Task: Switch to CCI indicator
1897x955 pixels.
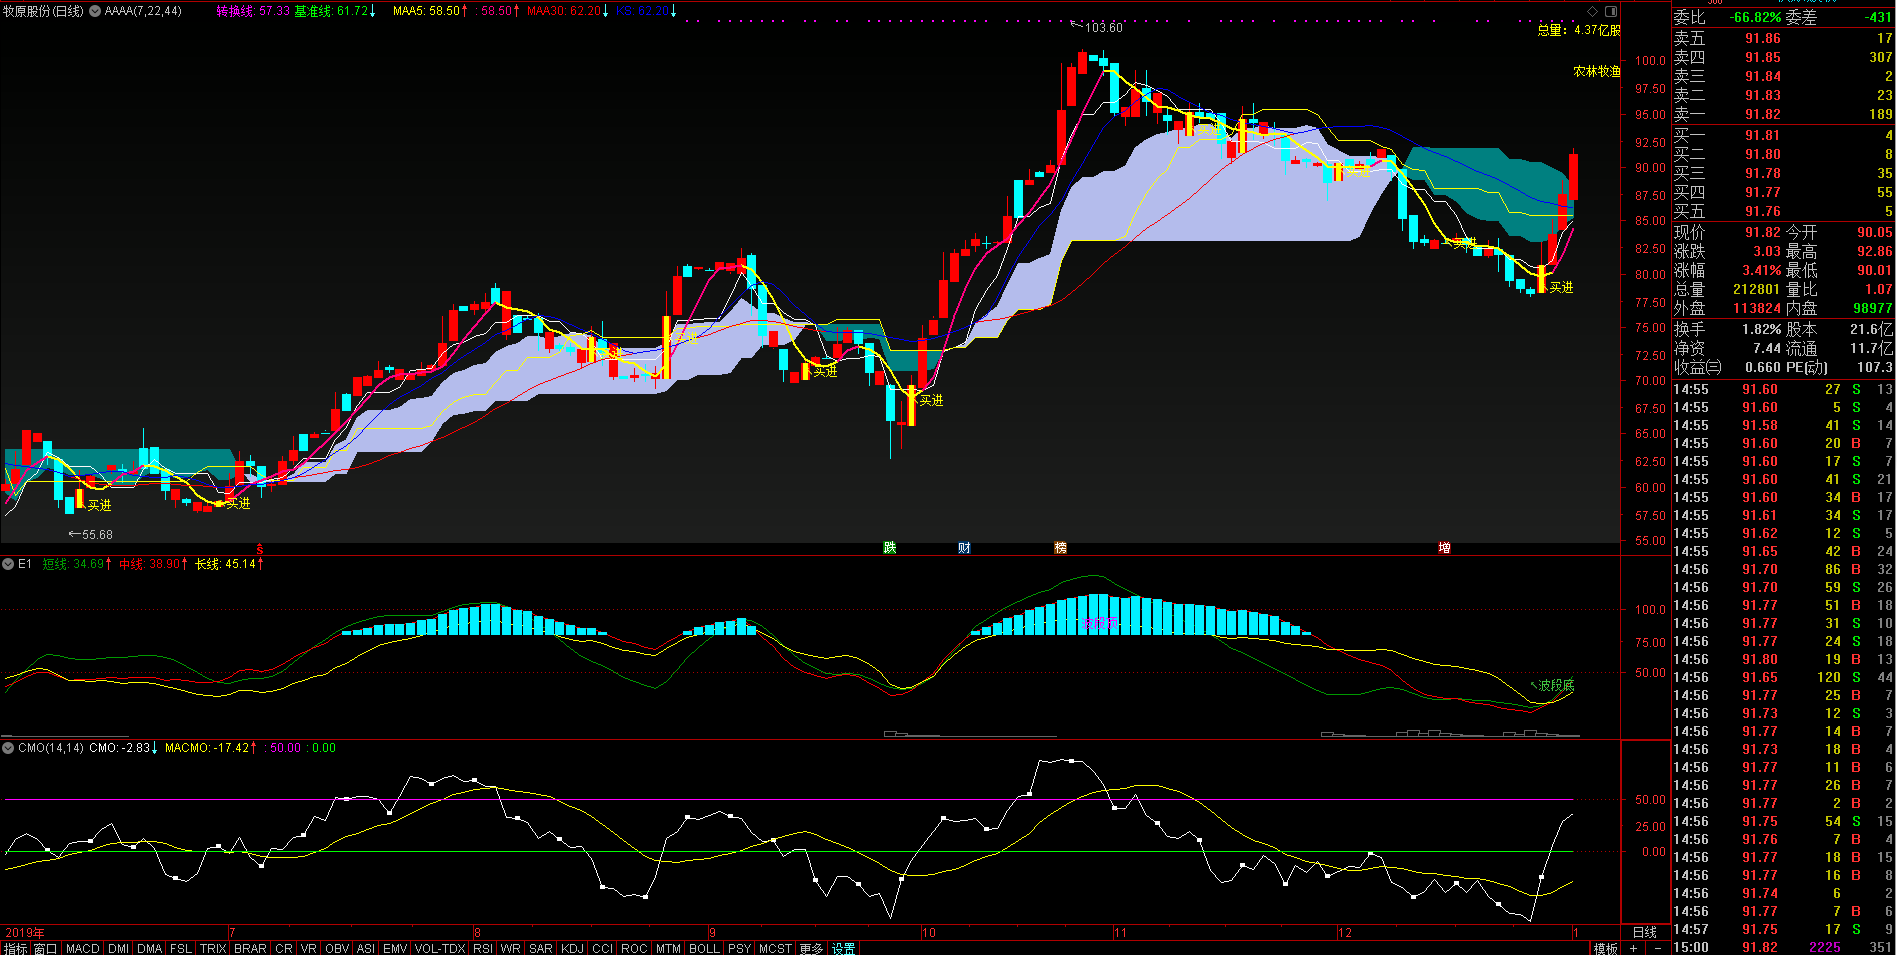Action: pos(603,948)
